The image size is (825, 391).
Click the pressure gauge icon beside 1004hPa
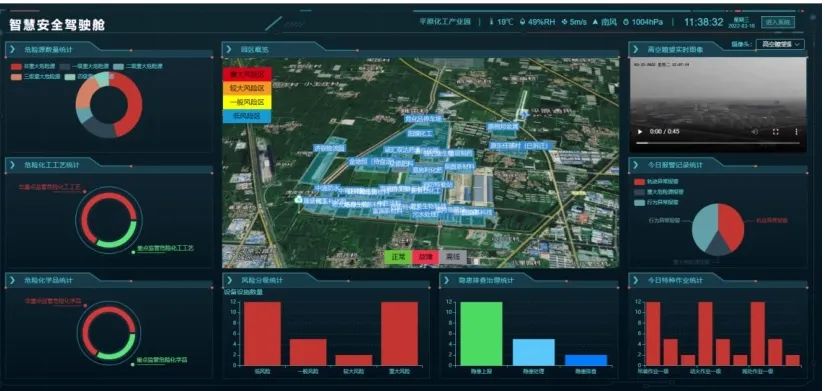[626, 22]
